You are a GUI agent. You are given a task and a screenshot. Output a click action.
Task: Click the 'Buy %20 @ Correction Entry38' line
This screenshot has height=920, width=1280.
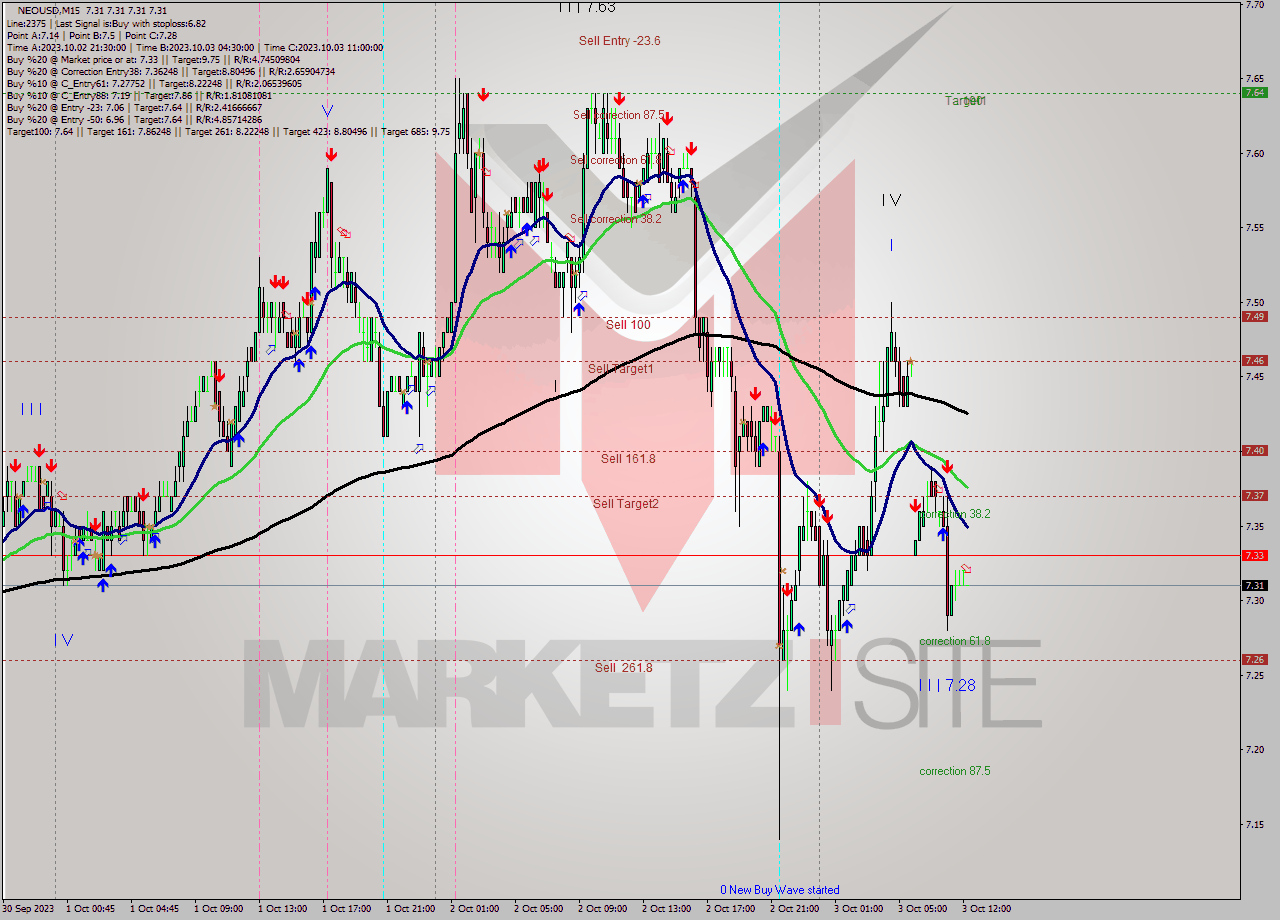point(171,71)
